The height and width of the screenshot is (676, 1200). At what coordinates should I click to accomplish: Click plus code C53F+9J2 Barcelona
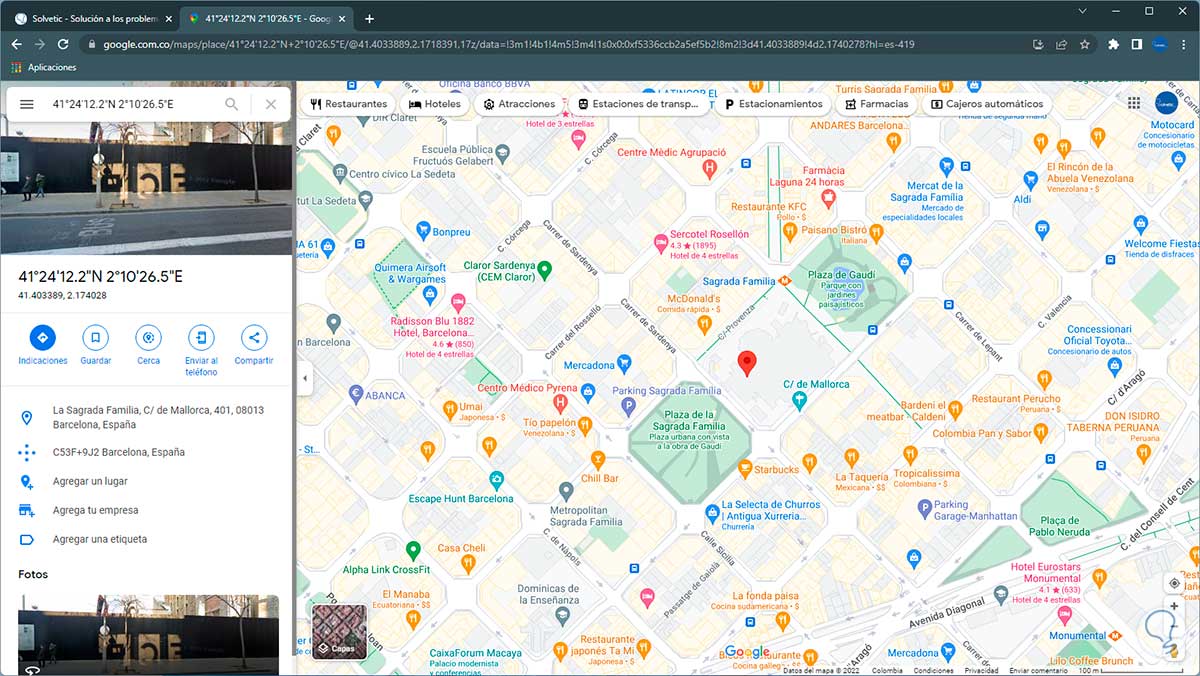pos(147,452)
